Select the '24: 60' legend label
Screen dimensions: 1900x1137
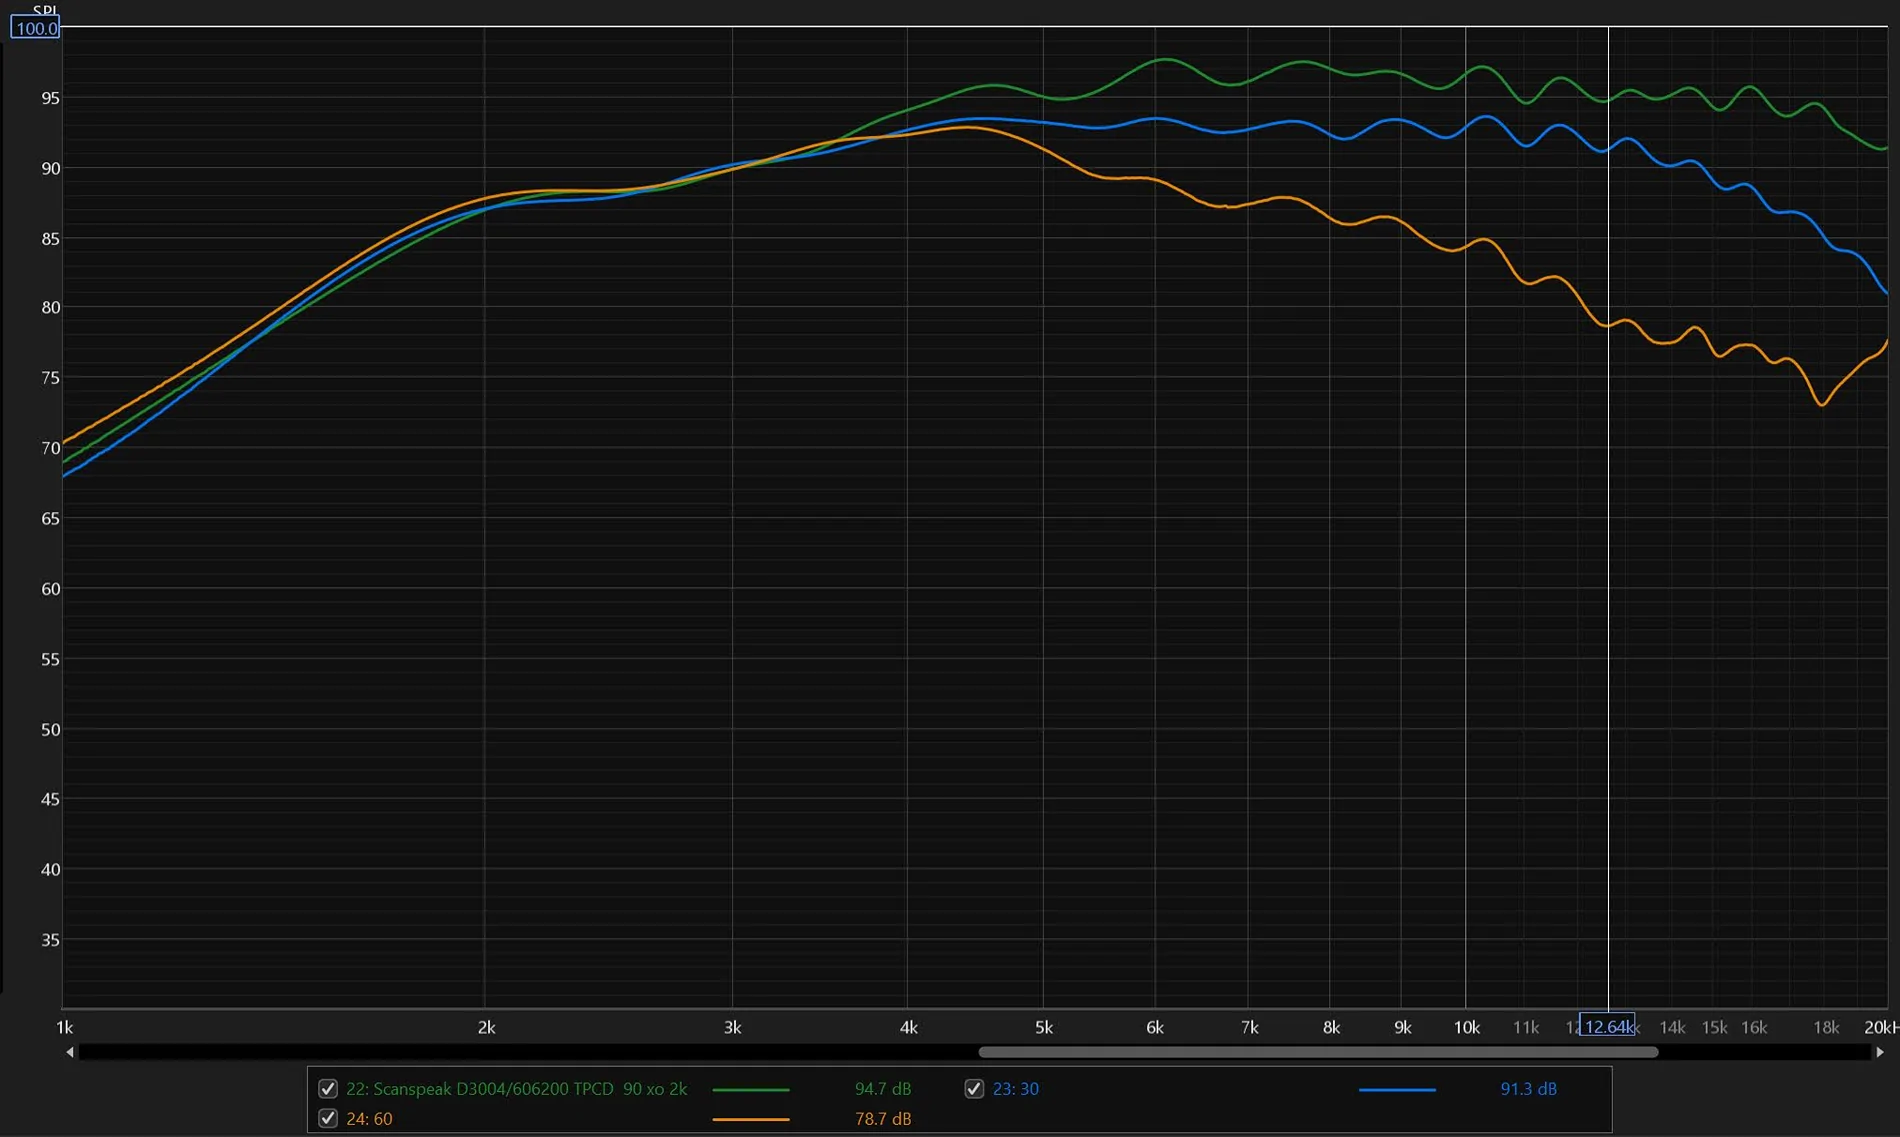369,1119
